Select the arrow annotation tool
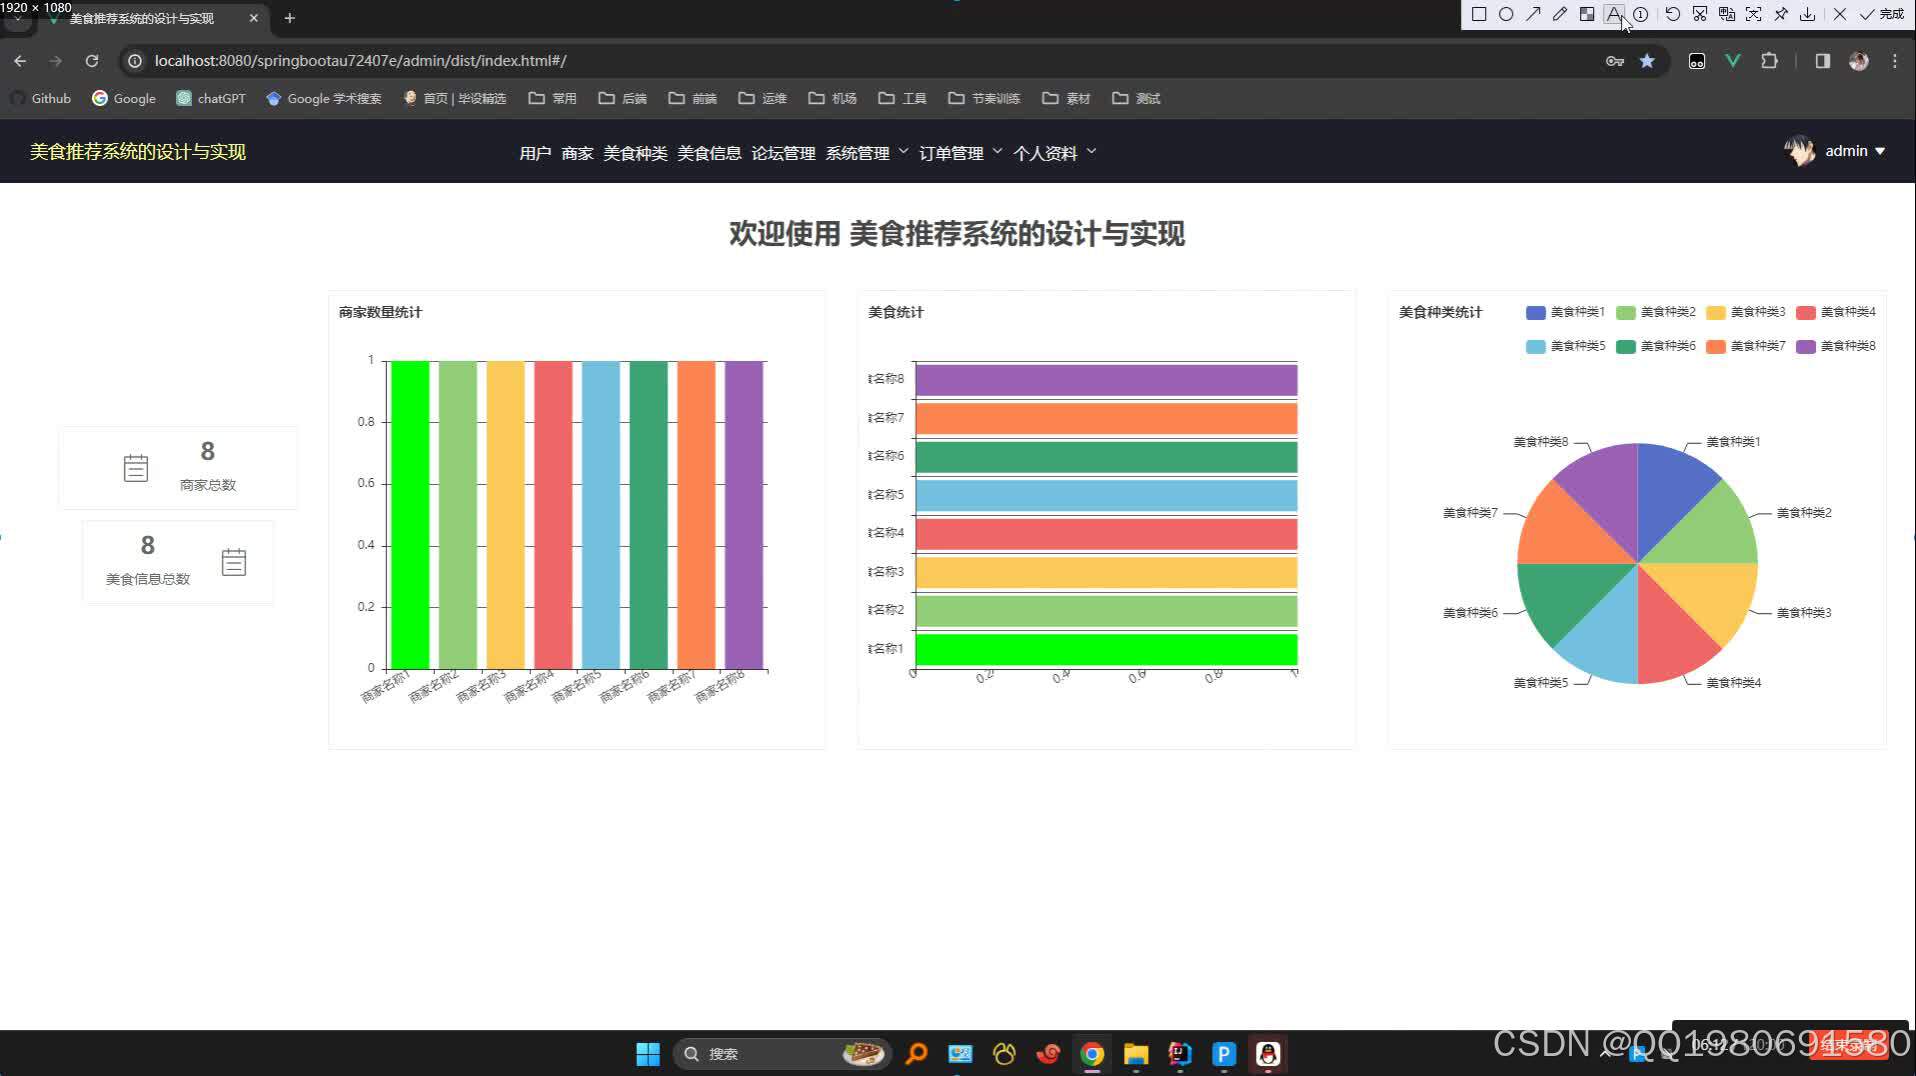The height and width of the screenshot is (1076, 1916). pos(1534,13)
